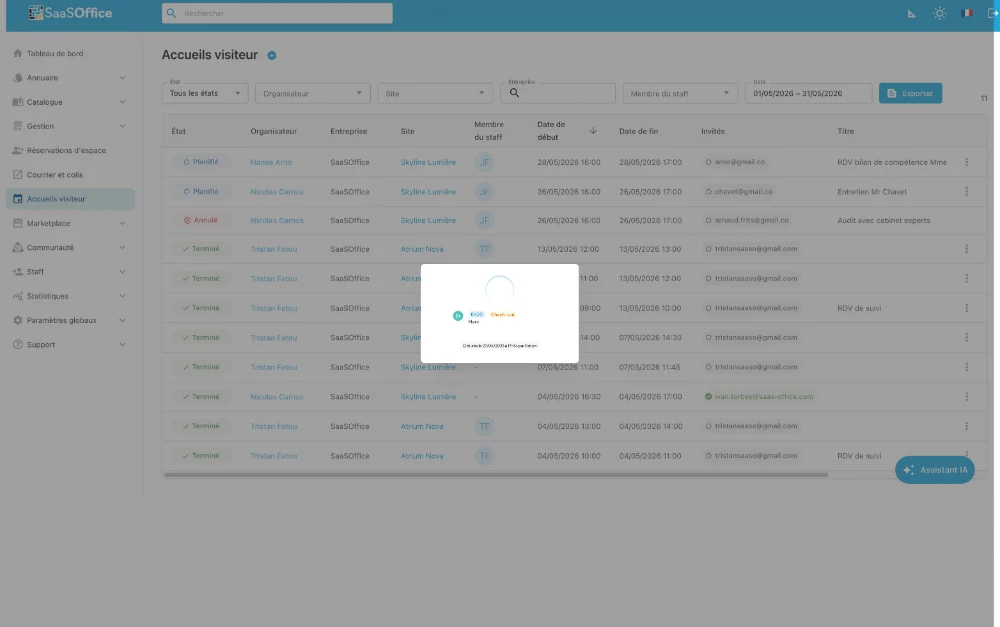Open row menu for Entretien Mr Chavet

tap(966, 191)
